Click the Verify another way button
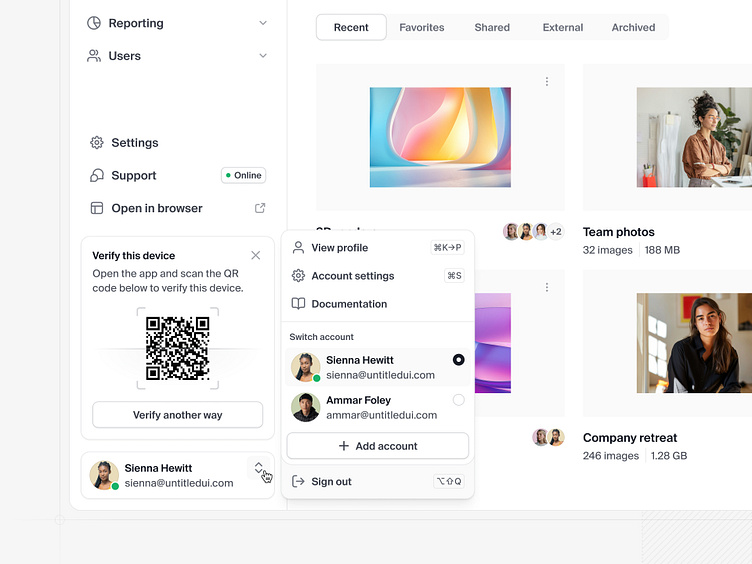 177,415
